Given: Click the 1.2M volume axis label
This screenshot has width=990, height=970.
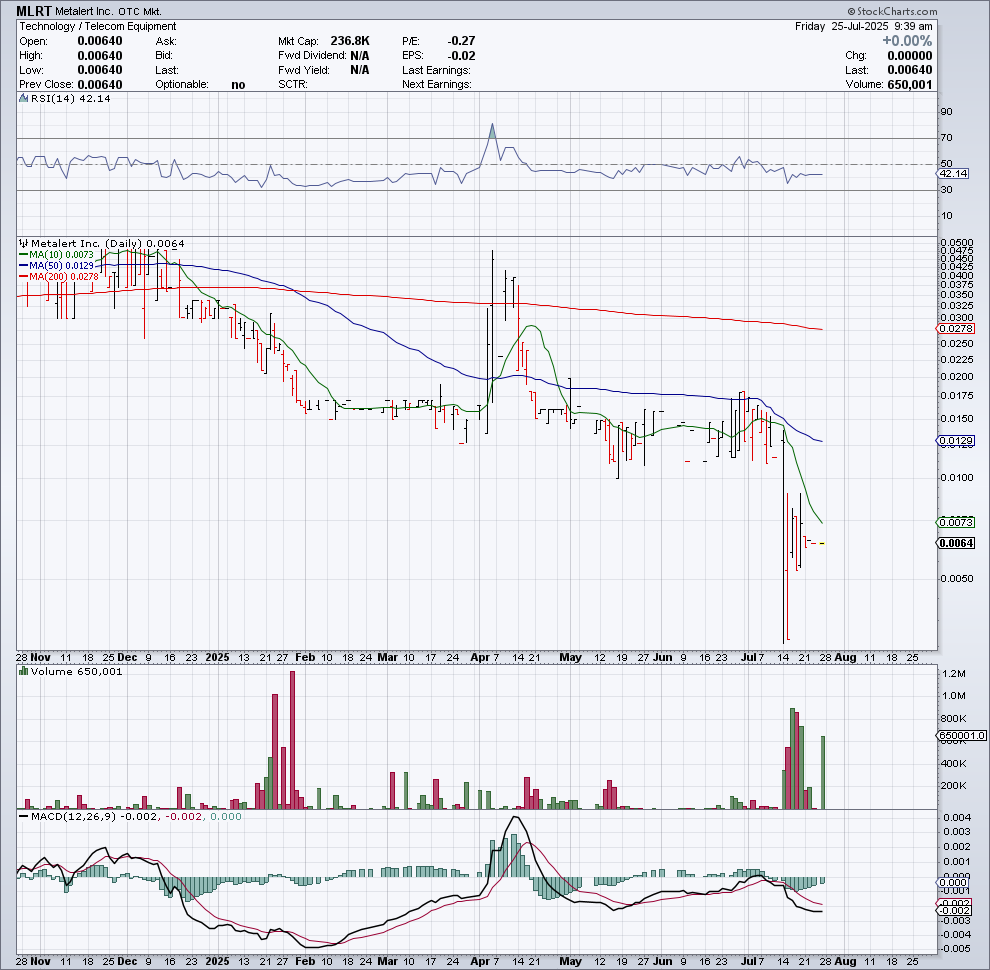Looking at the screenshot, I should click(954, 674).
